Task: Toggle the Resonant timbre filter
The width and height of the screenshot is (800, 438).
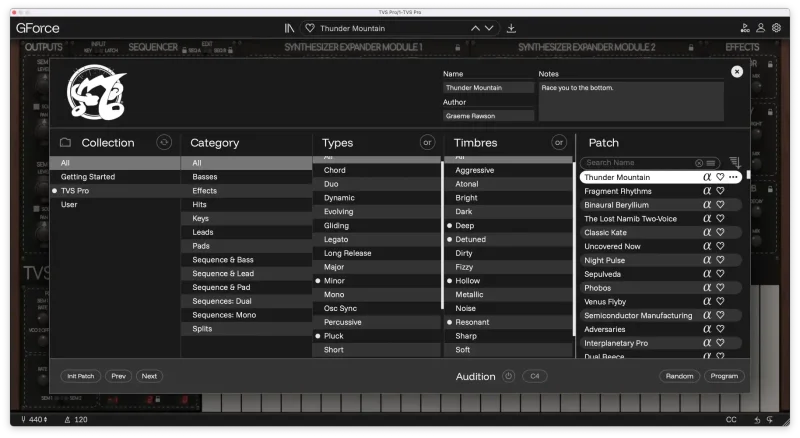Action: point(508,322)
